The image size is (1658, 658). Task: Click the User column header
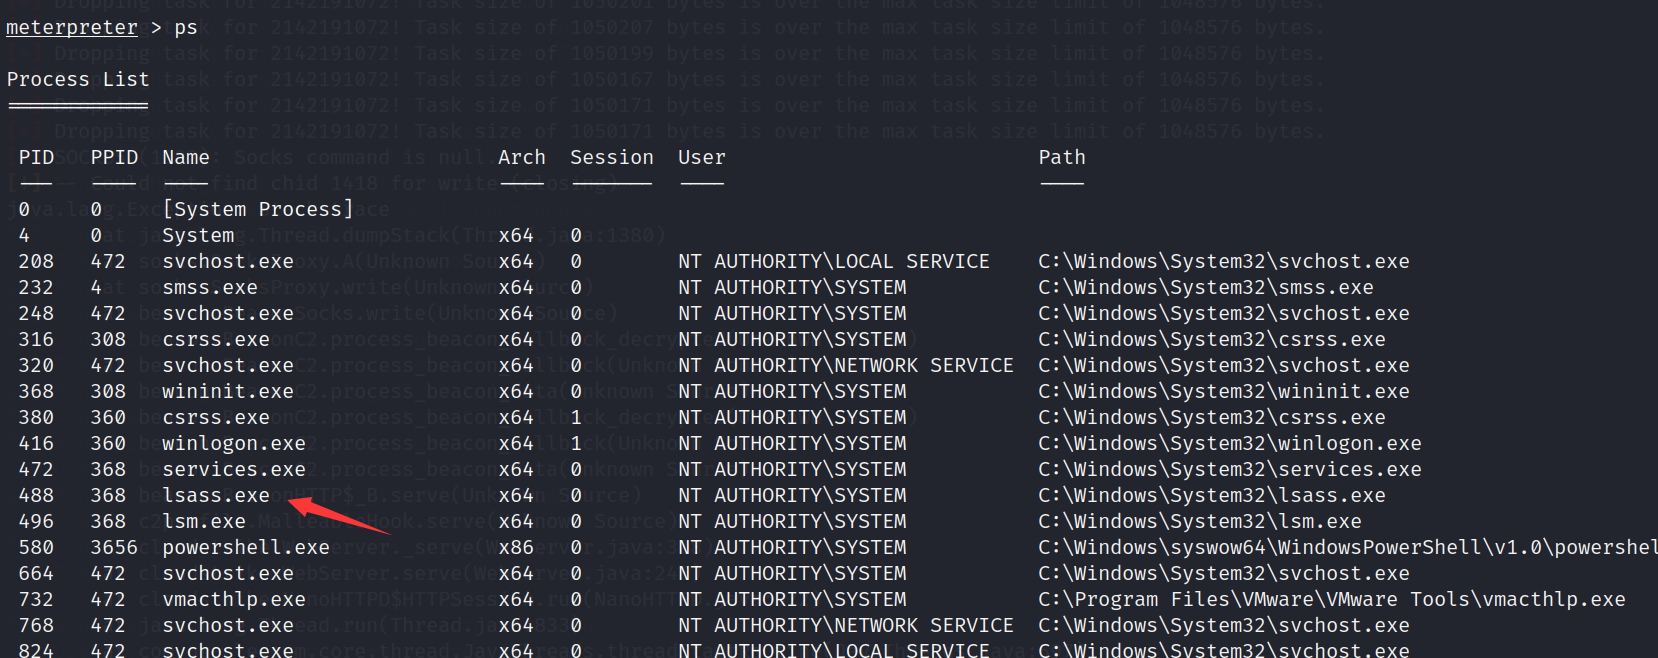pyautogui.click(x=702, y=157)
